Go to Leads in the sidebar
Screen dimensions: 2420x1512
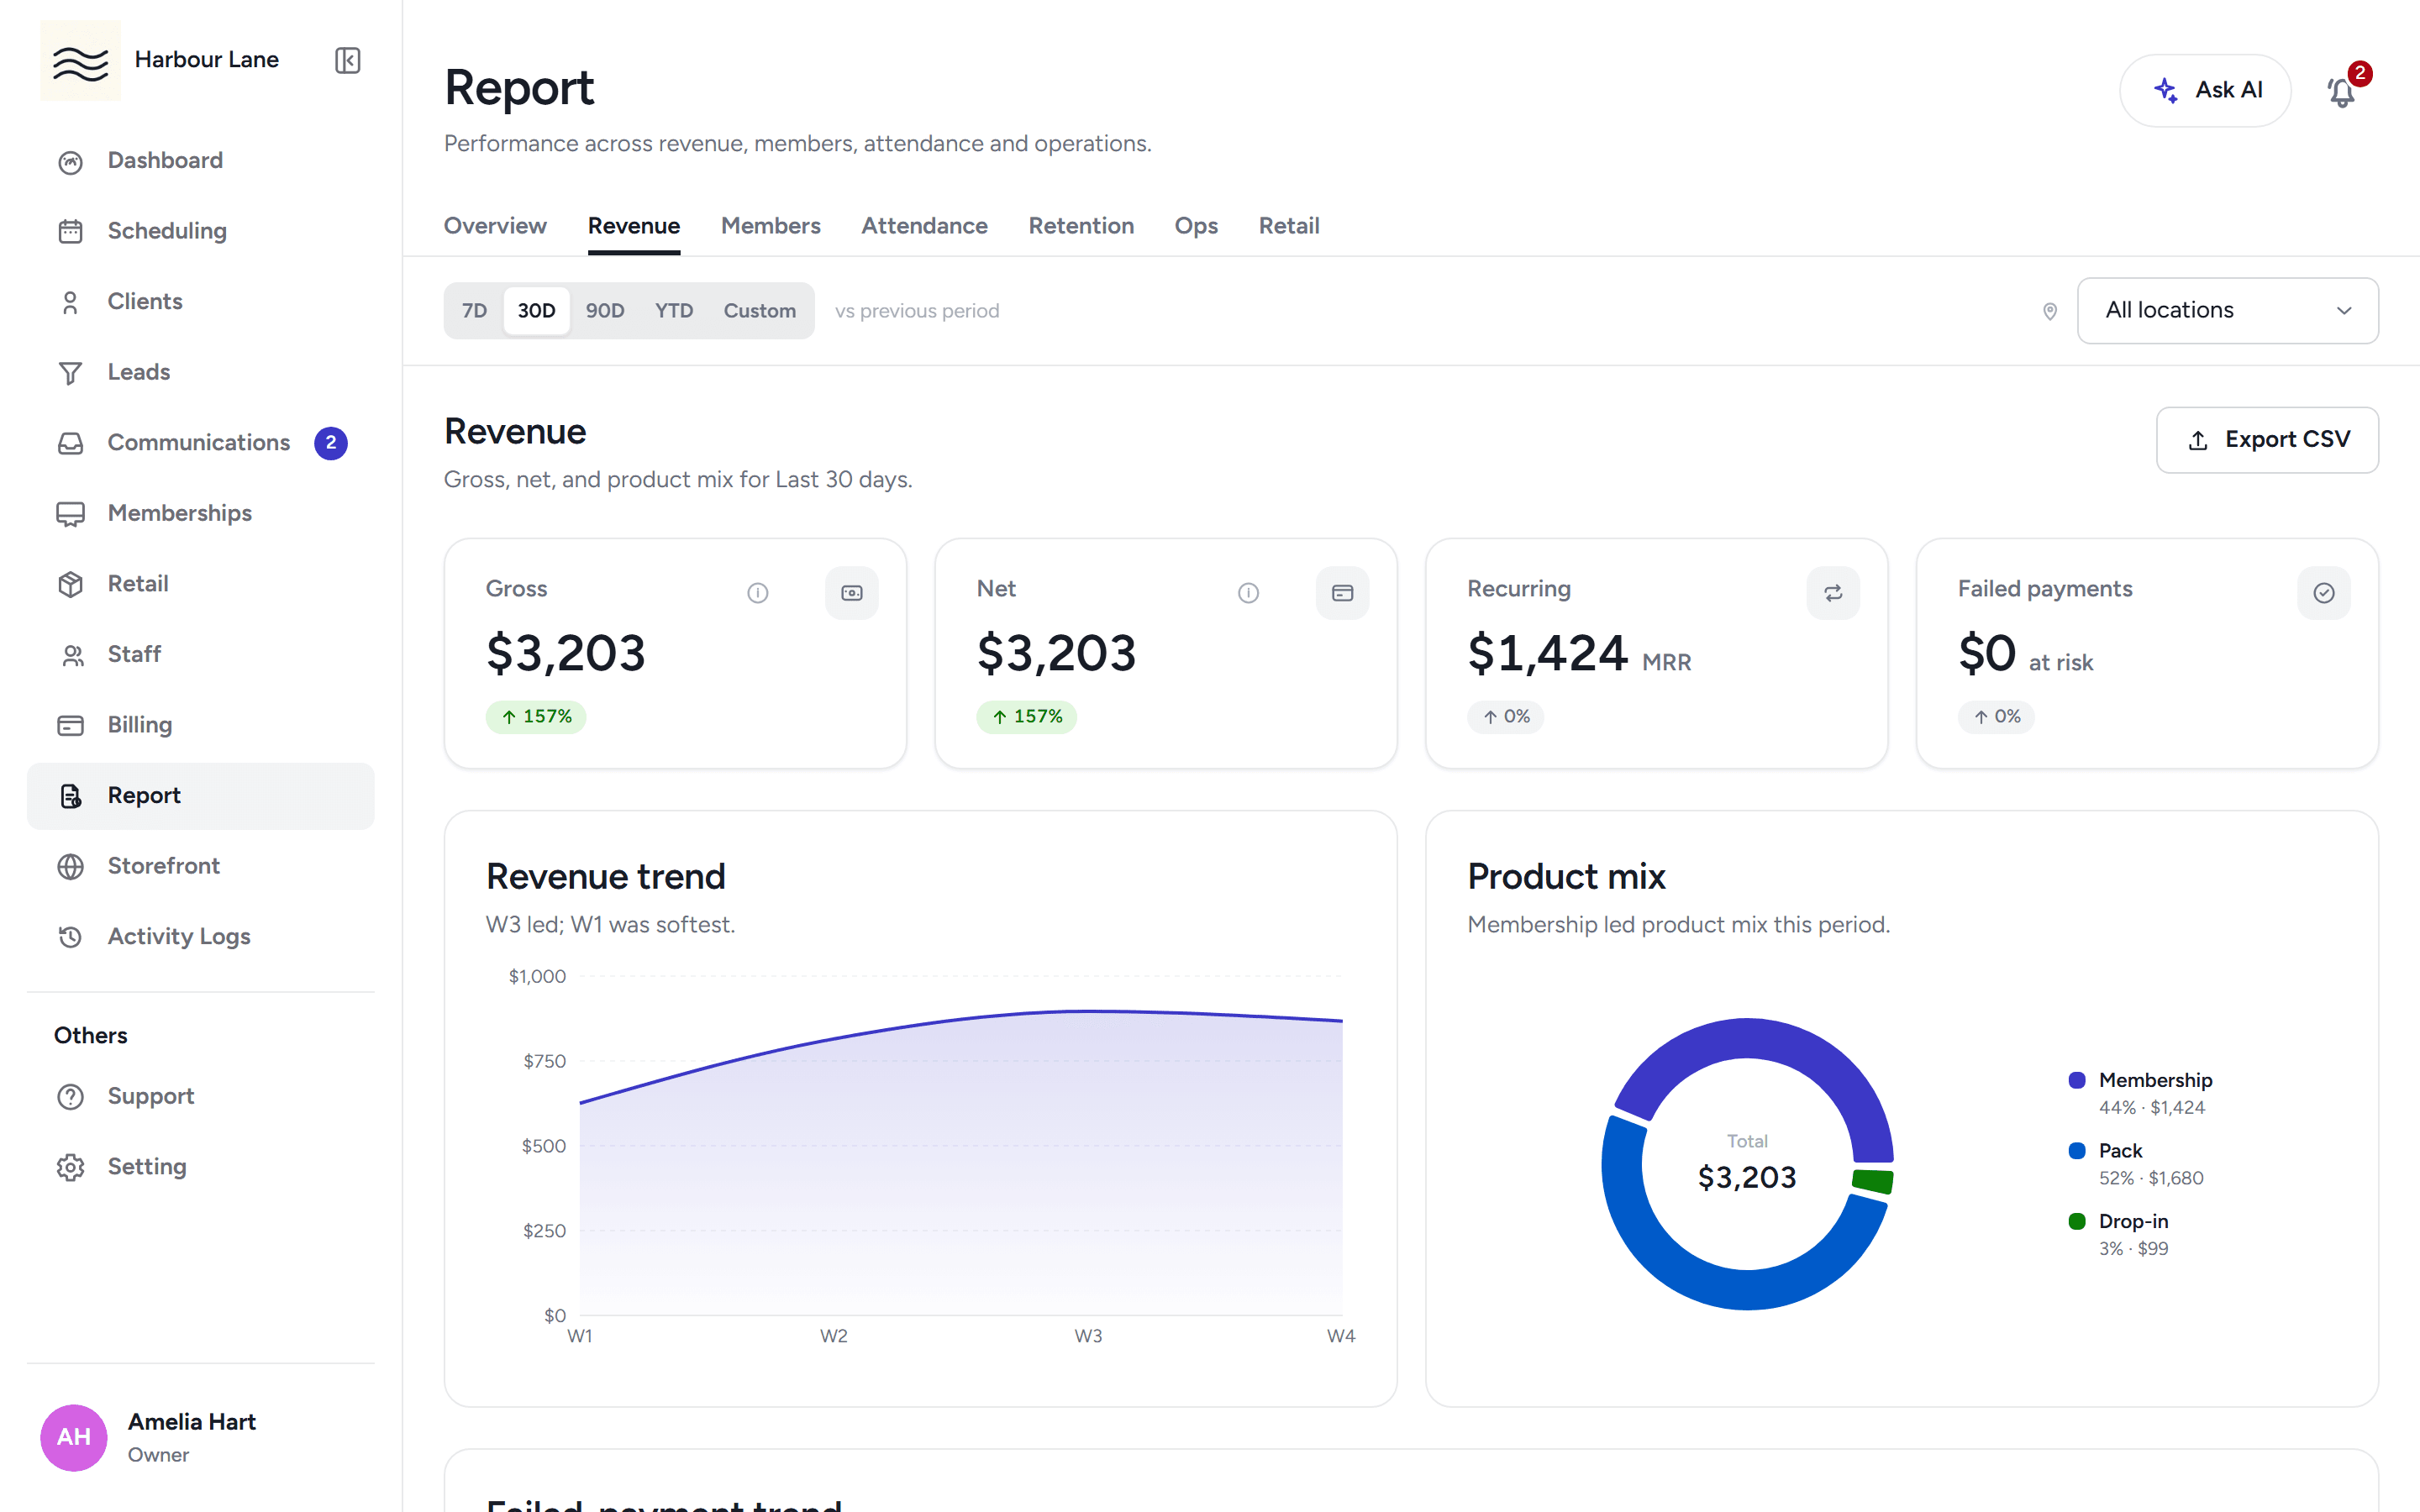tap(201, 372)
